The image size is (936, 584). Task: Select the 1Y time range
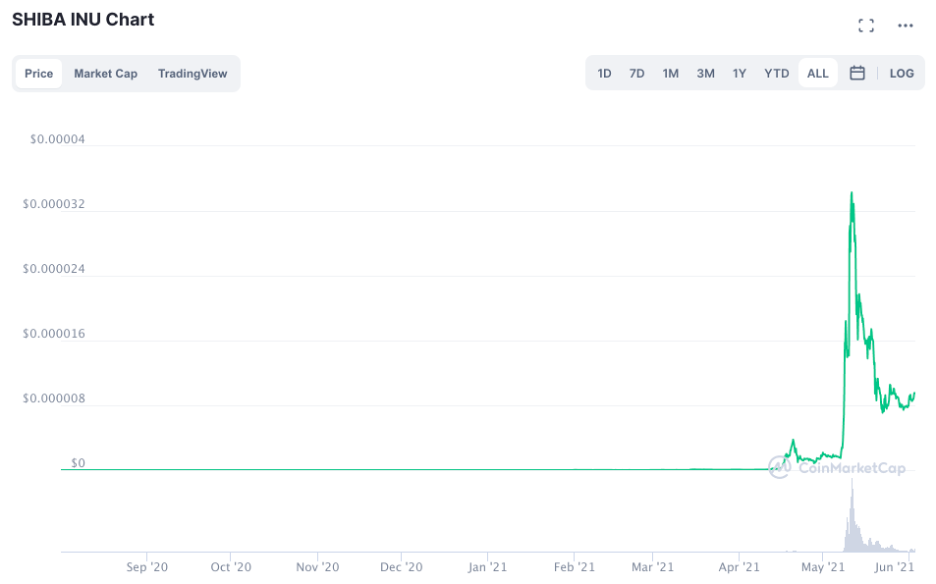coord(740,73)
